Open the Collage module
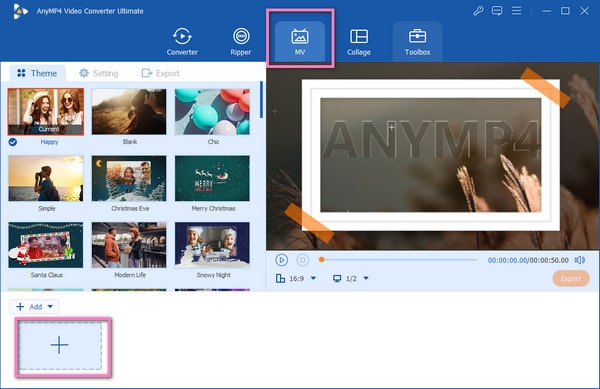 359,41
